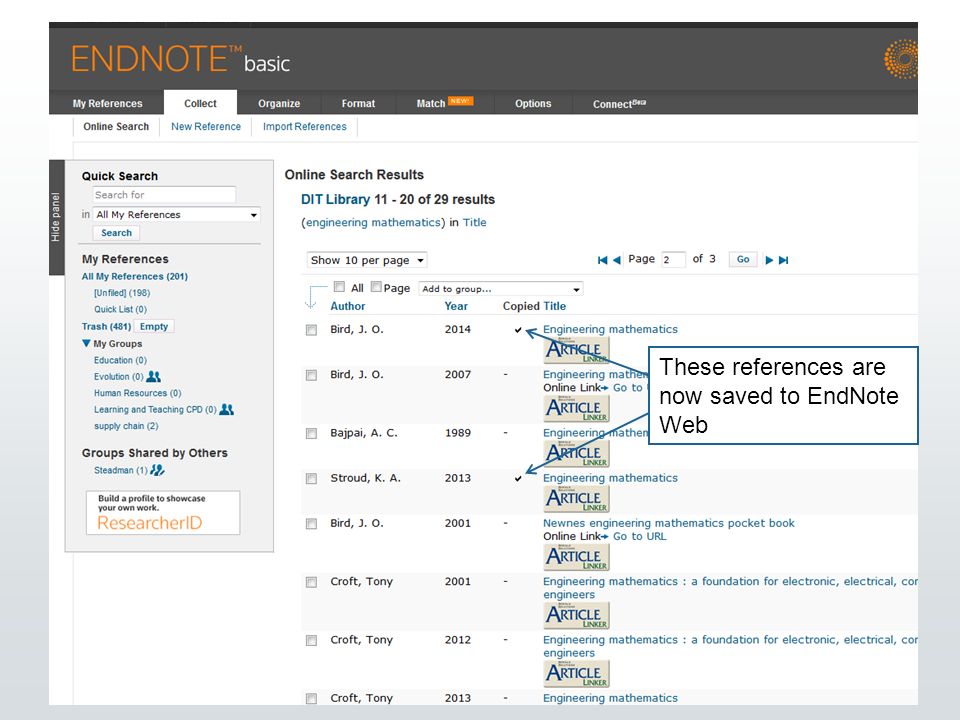Open the Trash (481) link

pyautogui.click(x=107, y=327)
